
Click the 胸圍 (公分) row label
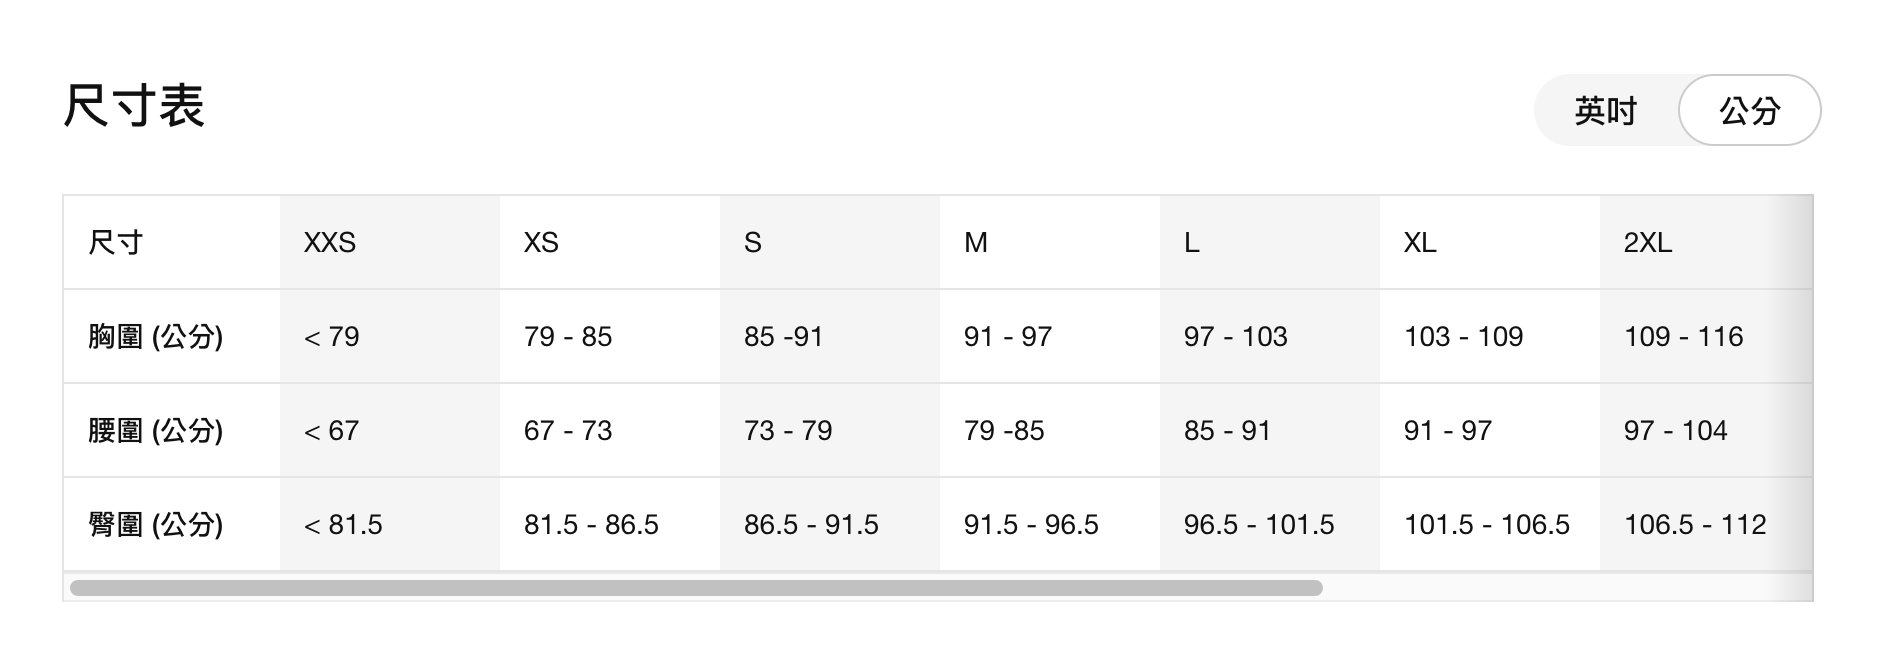click(155, 337)
